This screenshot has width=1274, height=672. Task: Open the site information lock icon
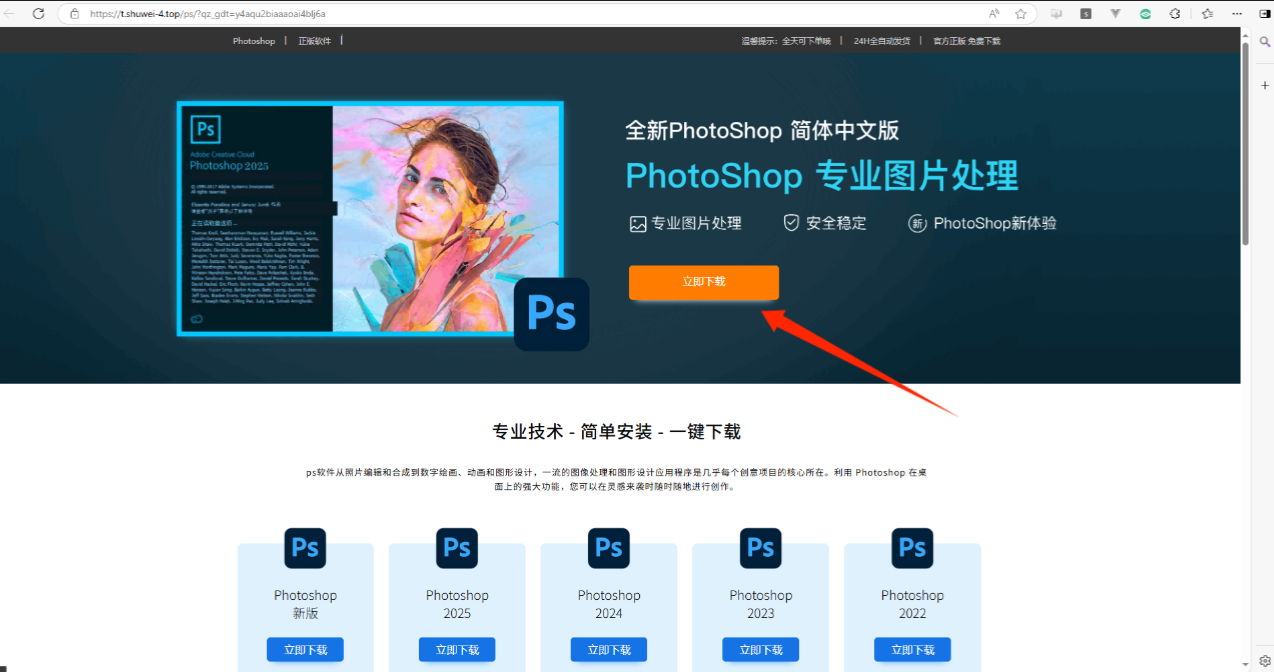(x=75, y=14)
